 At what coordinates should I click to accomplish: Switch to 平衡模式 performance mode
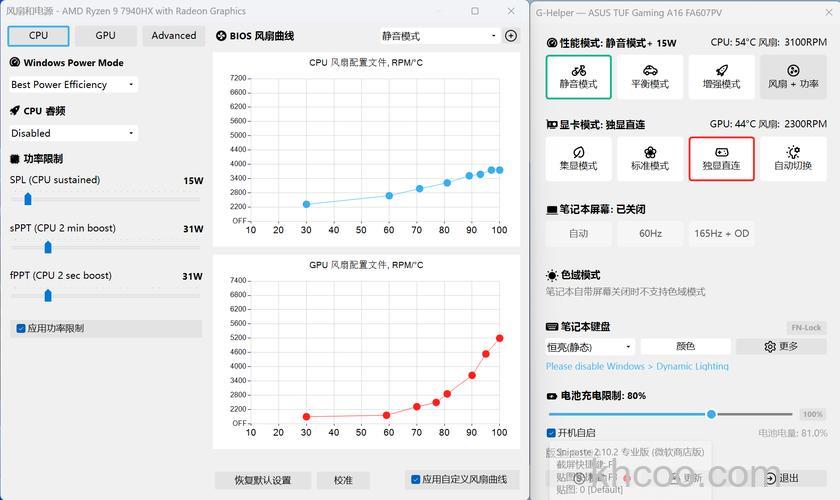coord(650,76)
